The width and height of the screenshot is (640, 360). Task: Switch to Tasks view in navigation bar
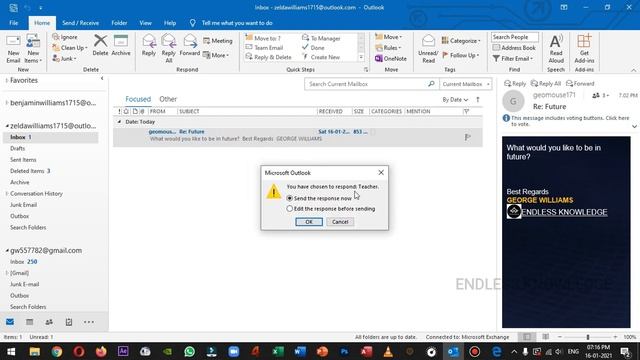[69, 322]
